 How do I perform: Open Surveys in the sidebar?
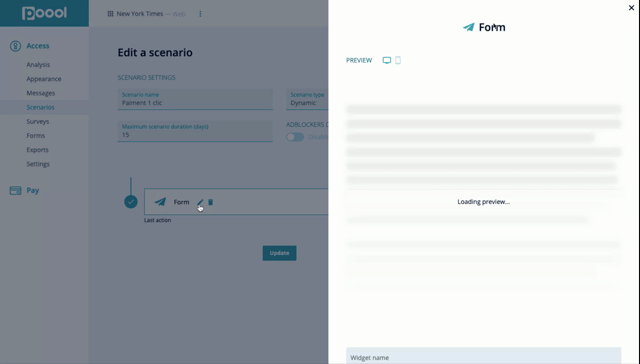[38, 121]
